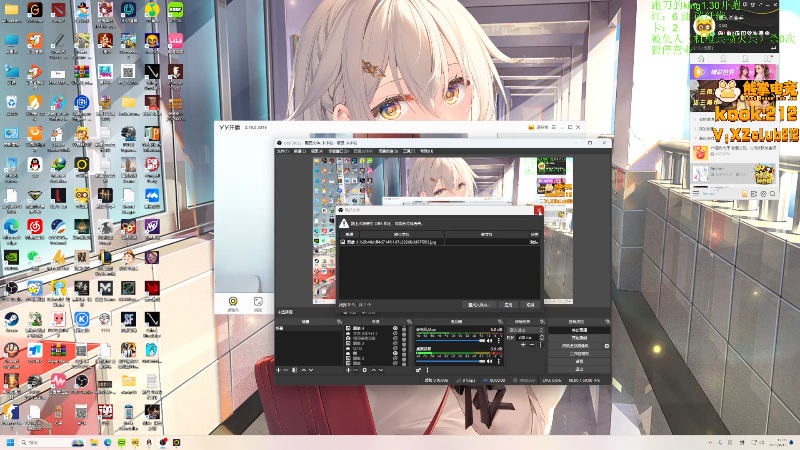Add a new scene with the plus icon
This screenshot has height=450, width=800.
pyautogui.click(x=278, y=370)
